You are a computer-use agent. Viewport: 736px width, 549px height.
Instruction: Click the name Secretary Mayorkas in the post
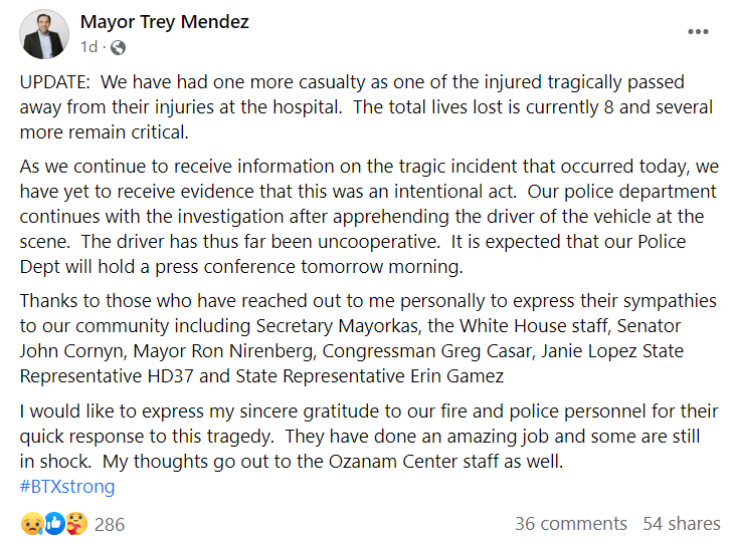coord(337,326)
